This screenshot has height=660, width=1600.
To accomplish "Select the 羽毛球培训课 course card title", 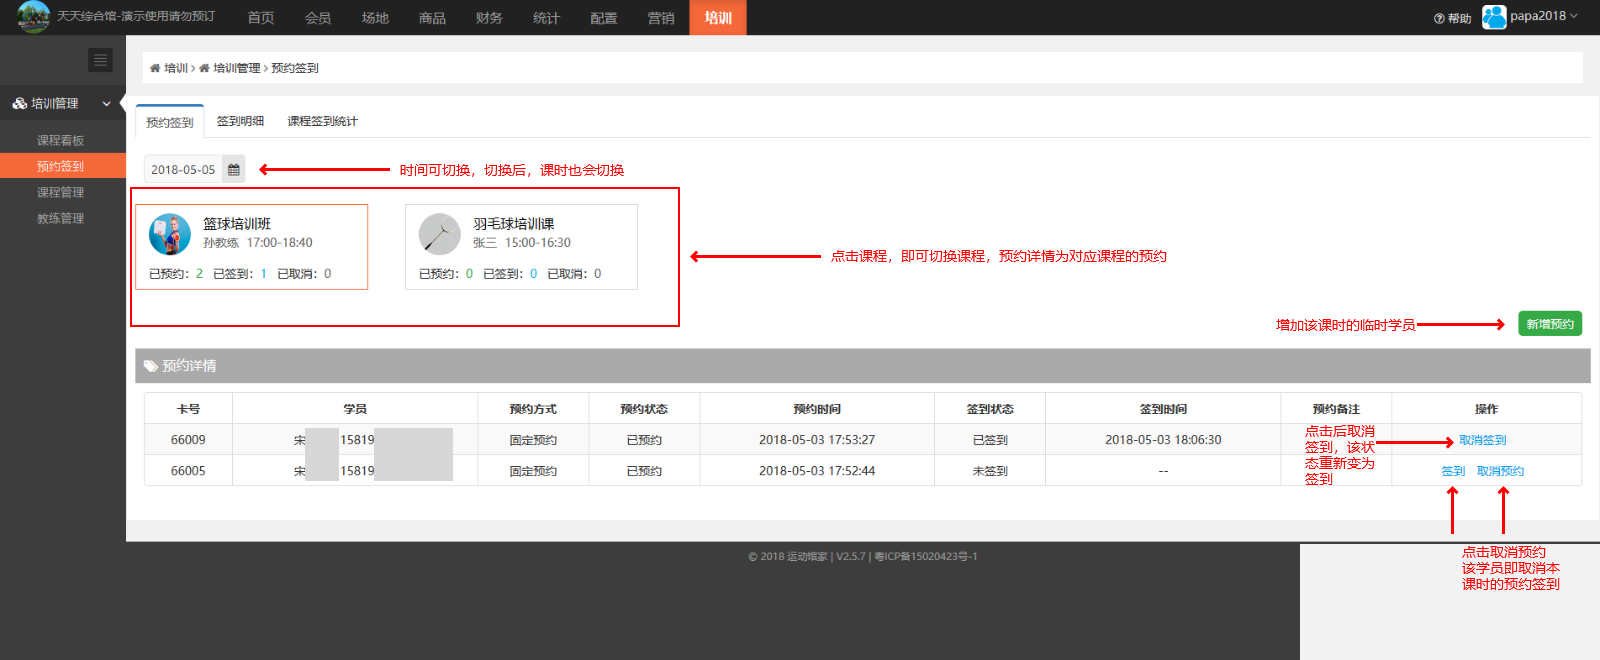I will (x=514, y=224).
